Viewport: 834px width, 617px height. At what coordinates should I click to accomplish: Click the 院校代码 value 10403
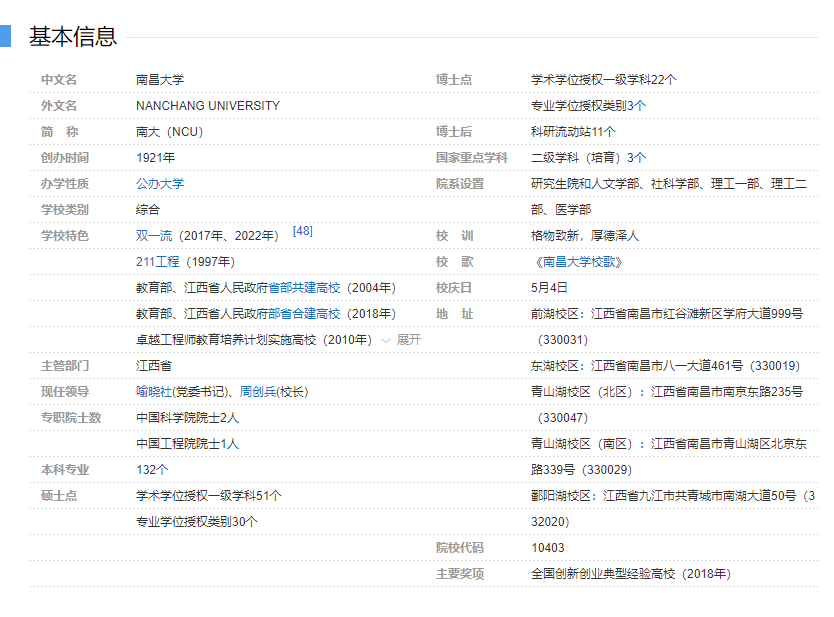[x=547, y=548]
